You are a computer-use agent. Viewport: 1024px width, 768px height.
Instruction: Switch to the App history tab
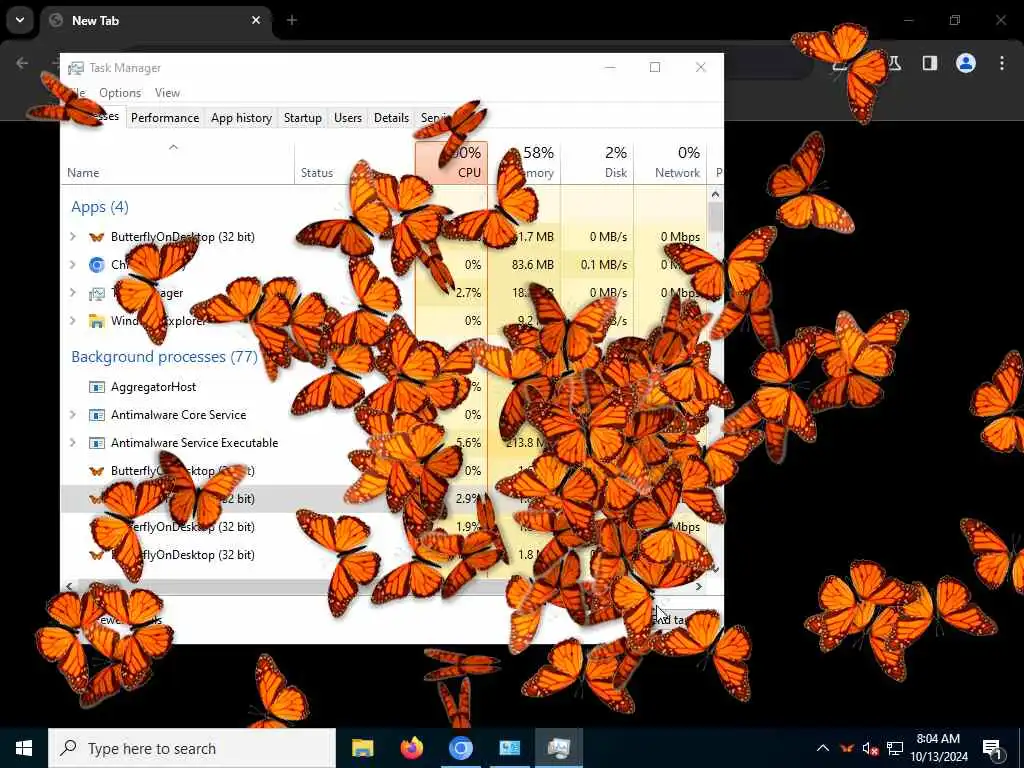(x=241, y=118)
